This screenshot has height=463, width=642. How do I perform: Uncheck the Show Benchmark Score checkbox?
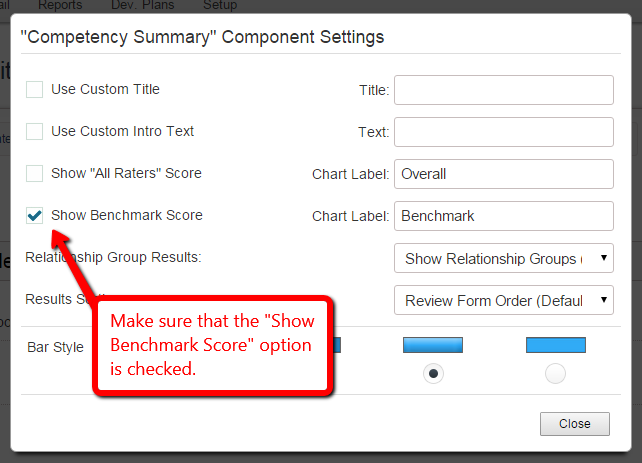point(34,215)
